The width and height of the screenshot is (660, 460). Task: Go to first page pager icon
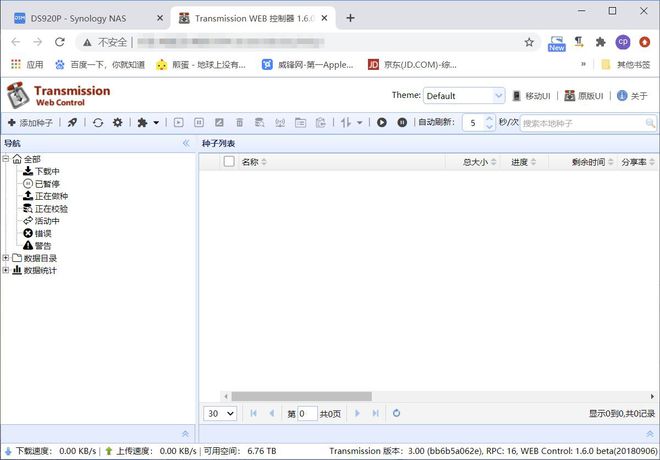click(x=253, y=413)
